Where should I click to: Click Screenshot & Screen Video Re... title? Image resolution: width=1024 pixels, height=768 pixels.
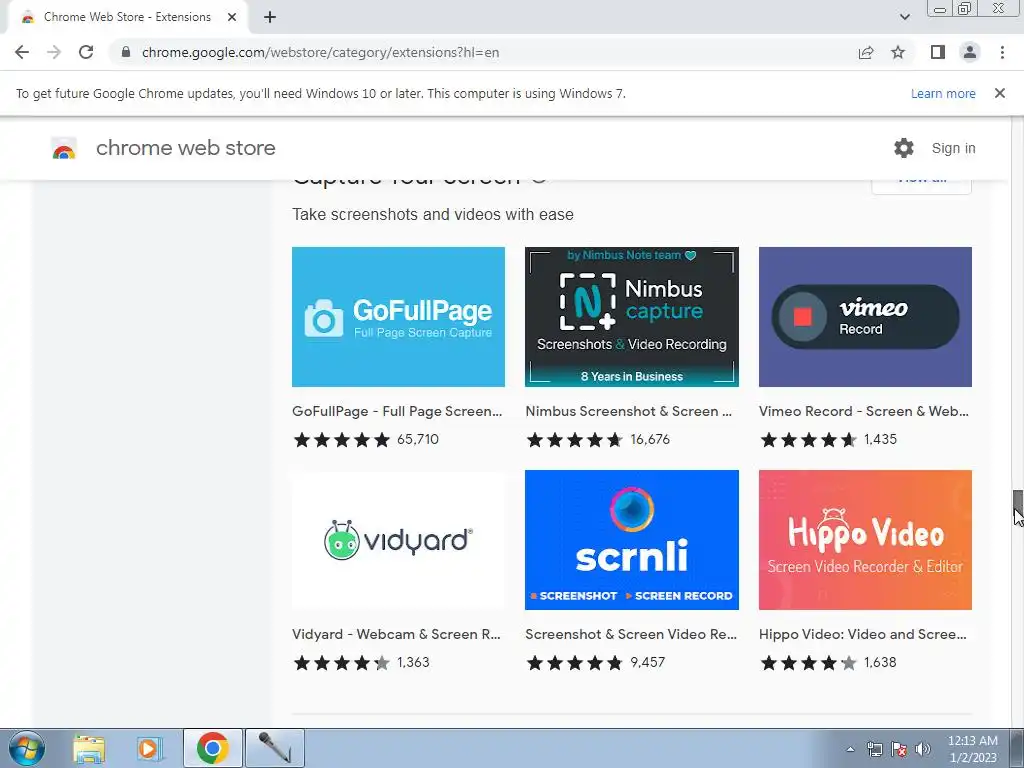click(x=631, y=634)
